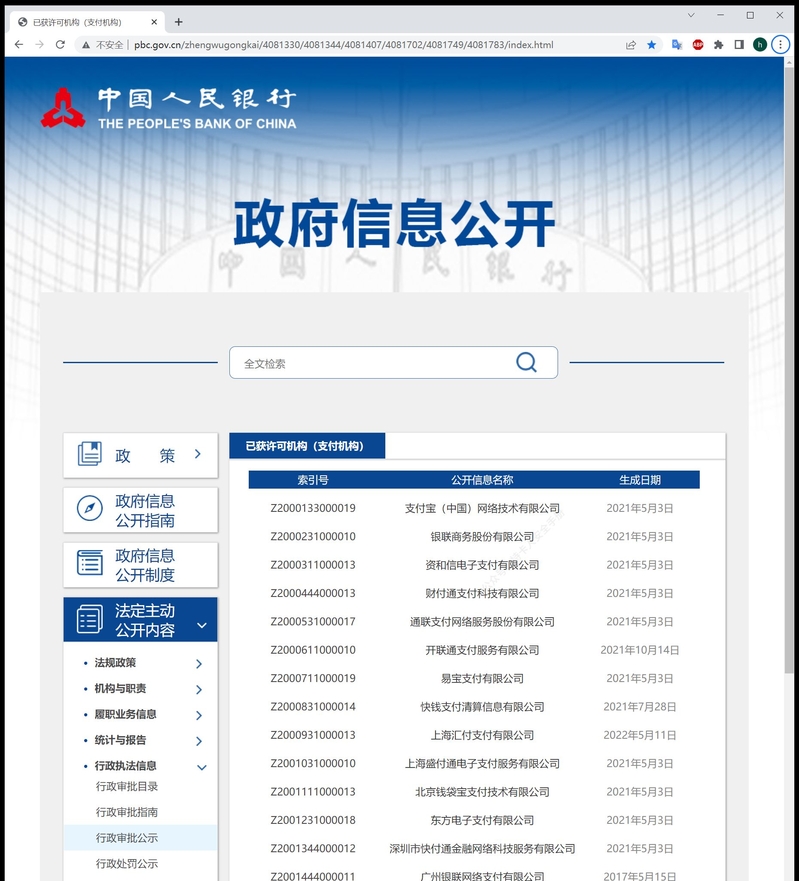Open 东方电子支付有限公司 link
Image resolution: width=799 pixels, height=881 pixels.
482,820
